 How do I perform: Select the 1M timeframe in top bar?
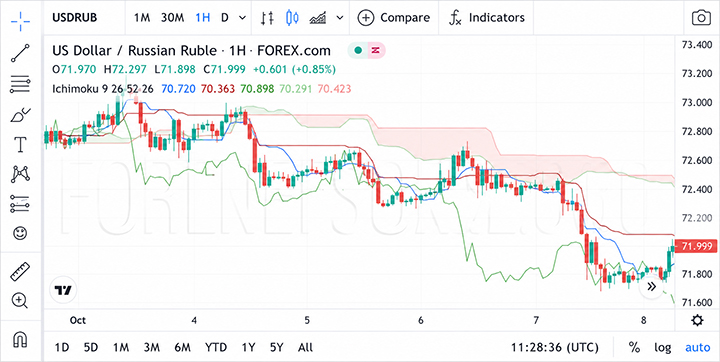coord(142,18)
